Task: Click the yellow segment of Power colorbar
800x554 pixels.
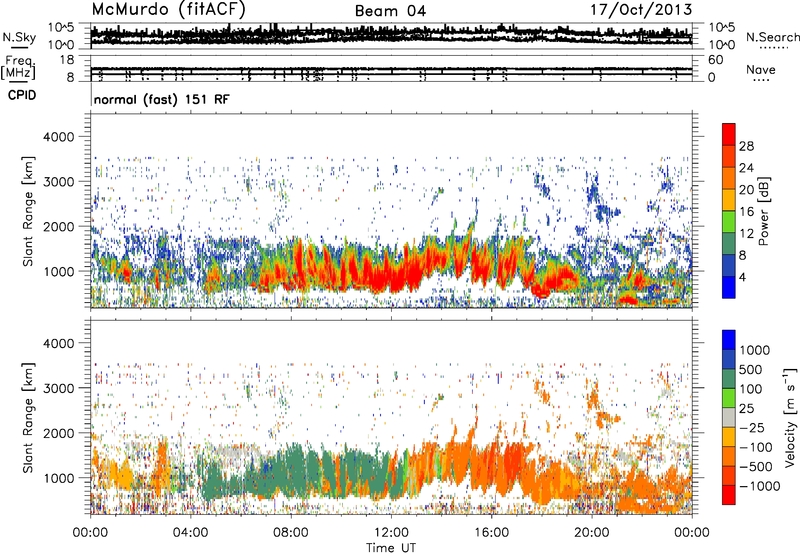Action: 729,199
